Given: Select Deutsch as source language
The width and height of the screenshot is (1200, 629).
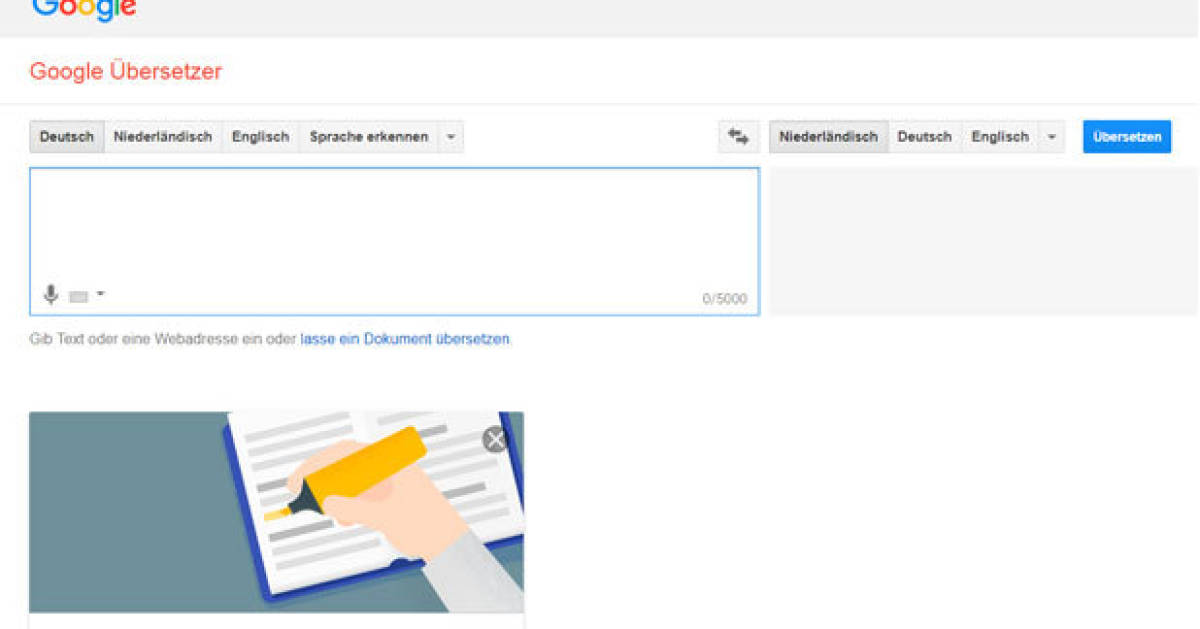Looking at the screenshot, I should [67, 137].
